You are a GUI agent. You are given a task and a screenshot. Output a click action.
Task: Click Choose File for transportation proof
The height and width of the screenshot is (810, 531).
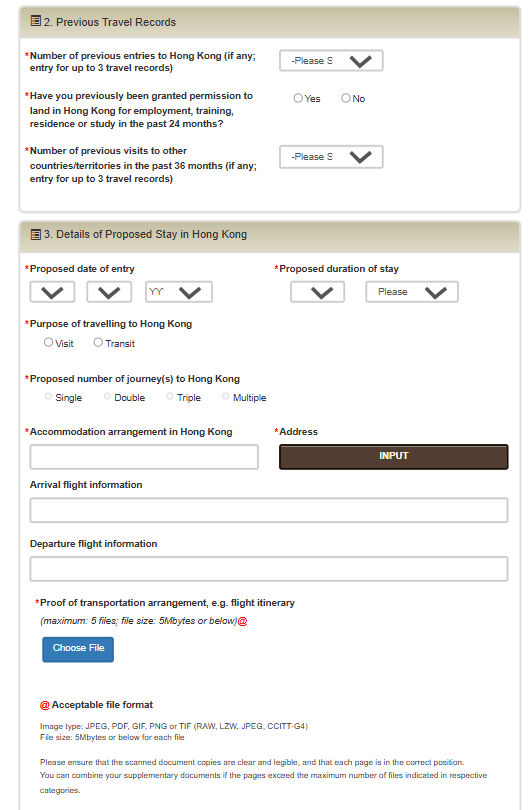[x=78, y=649]
